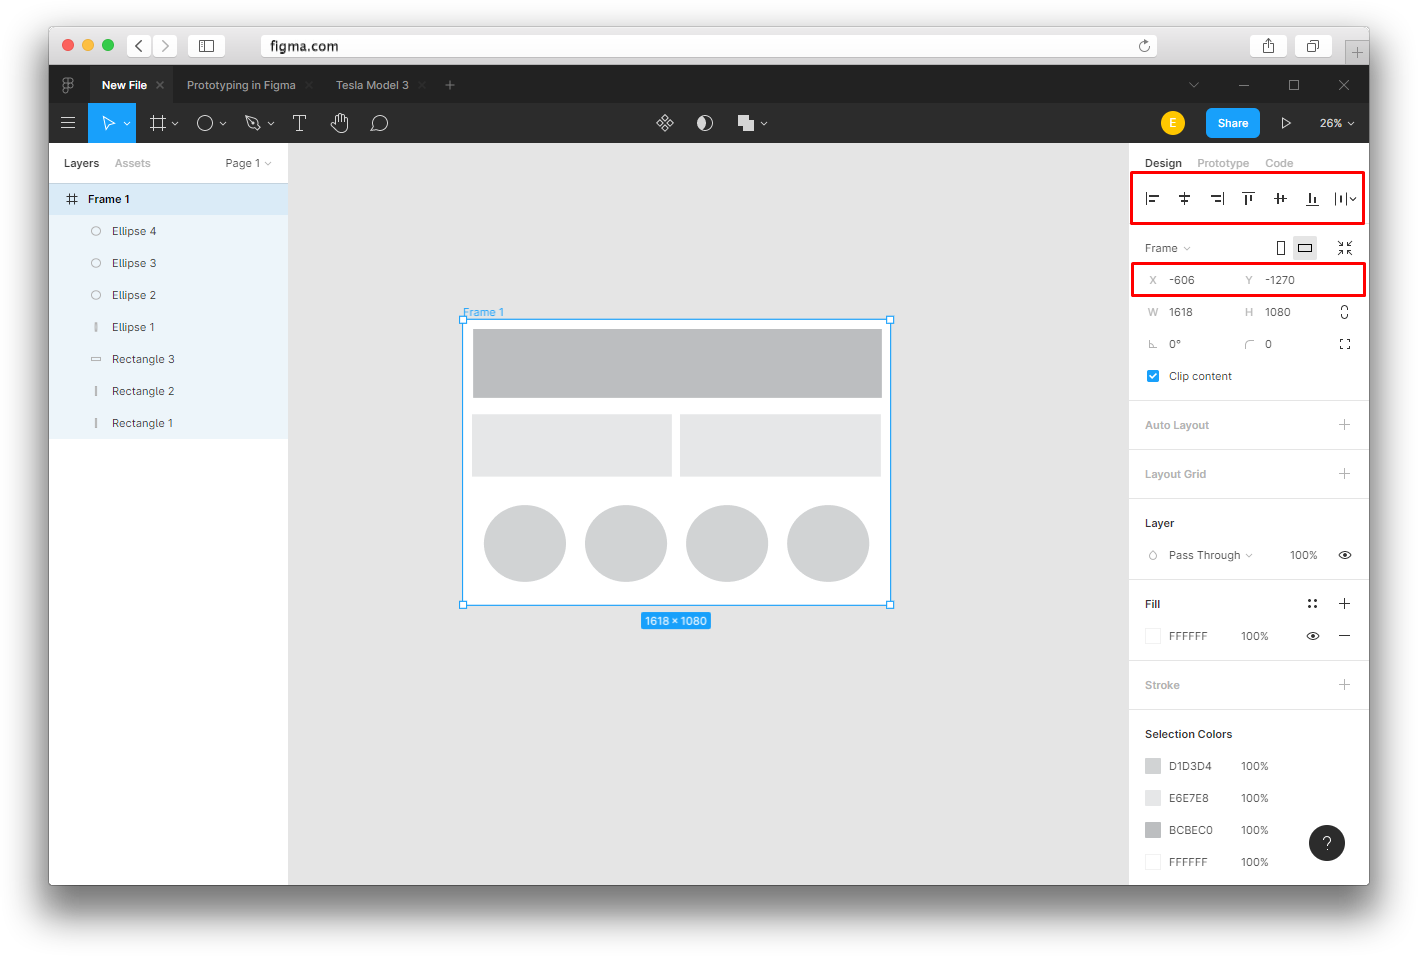This screenshot has height=956, width=1418.
Task: Click the D1D3D4 selection color swatch
Action: point(1153,766)
